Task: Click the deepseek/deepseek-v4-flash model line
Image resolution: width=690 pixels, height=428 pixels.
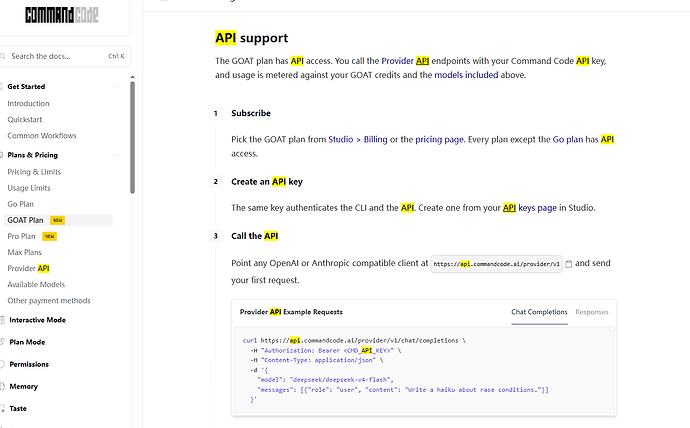Action: (325, 380)
